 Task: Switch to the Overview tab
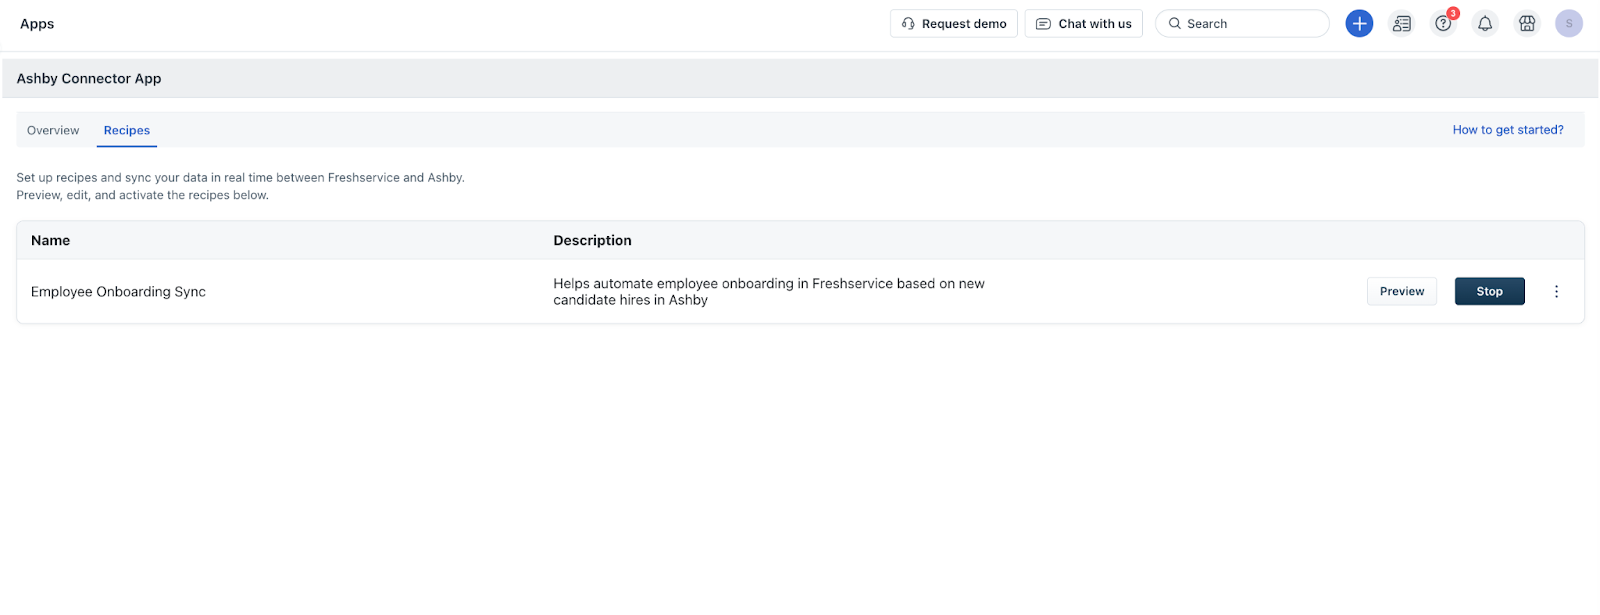(x=53, y=130)
